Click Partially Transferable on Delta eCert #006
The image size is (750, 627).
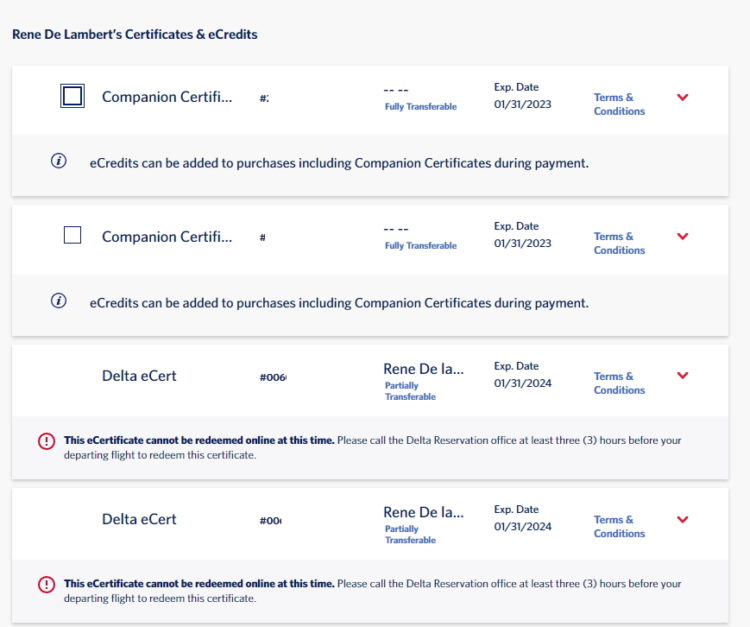[x=410, y=391]
